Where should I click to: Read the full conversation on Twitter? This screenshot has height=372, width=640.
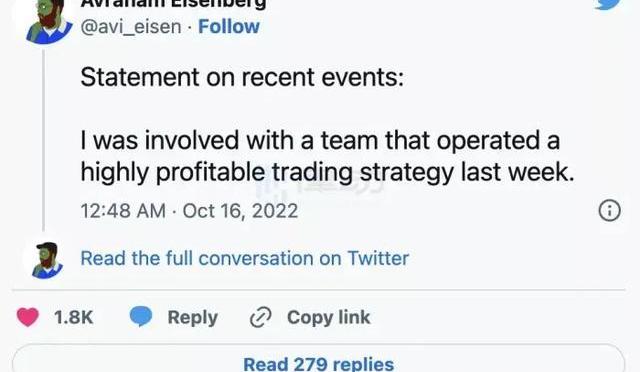pos(244,258)
